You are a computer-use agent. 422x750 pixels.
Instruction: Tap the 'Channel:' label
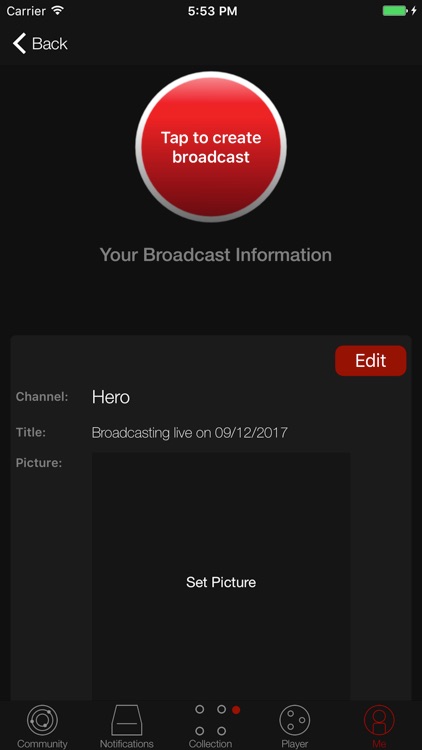42,397
